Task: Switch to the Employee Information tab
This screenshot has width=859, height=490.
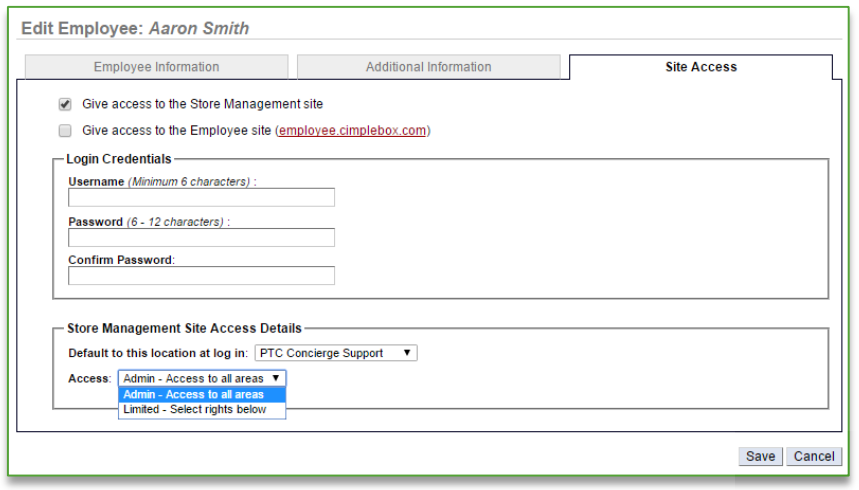Action: (x=156, y=67)
